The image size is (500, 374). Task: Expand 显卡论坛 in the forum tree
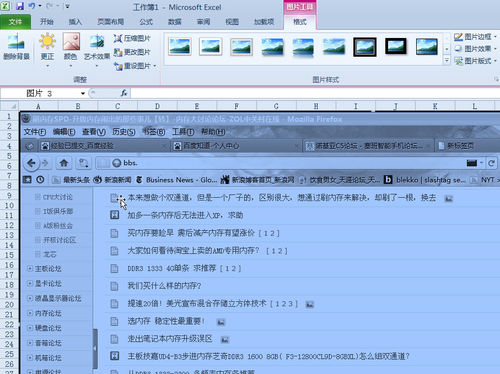coord(30,283)
